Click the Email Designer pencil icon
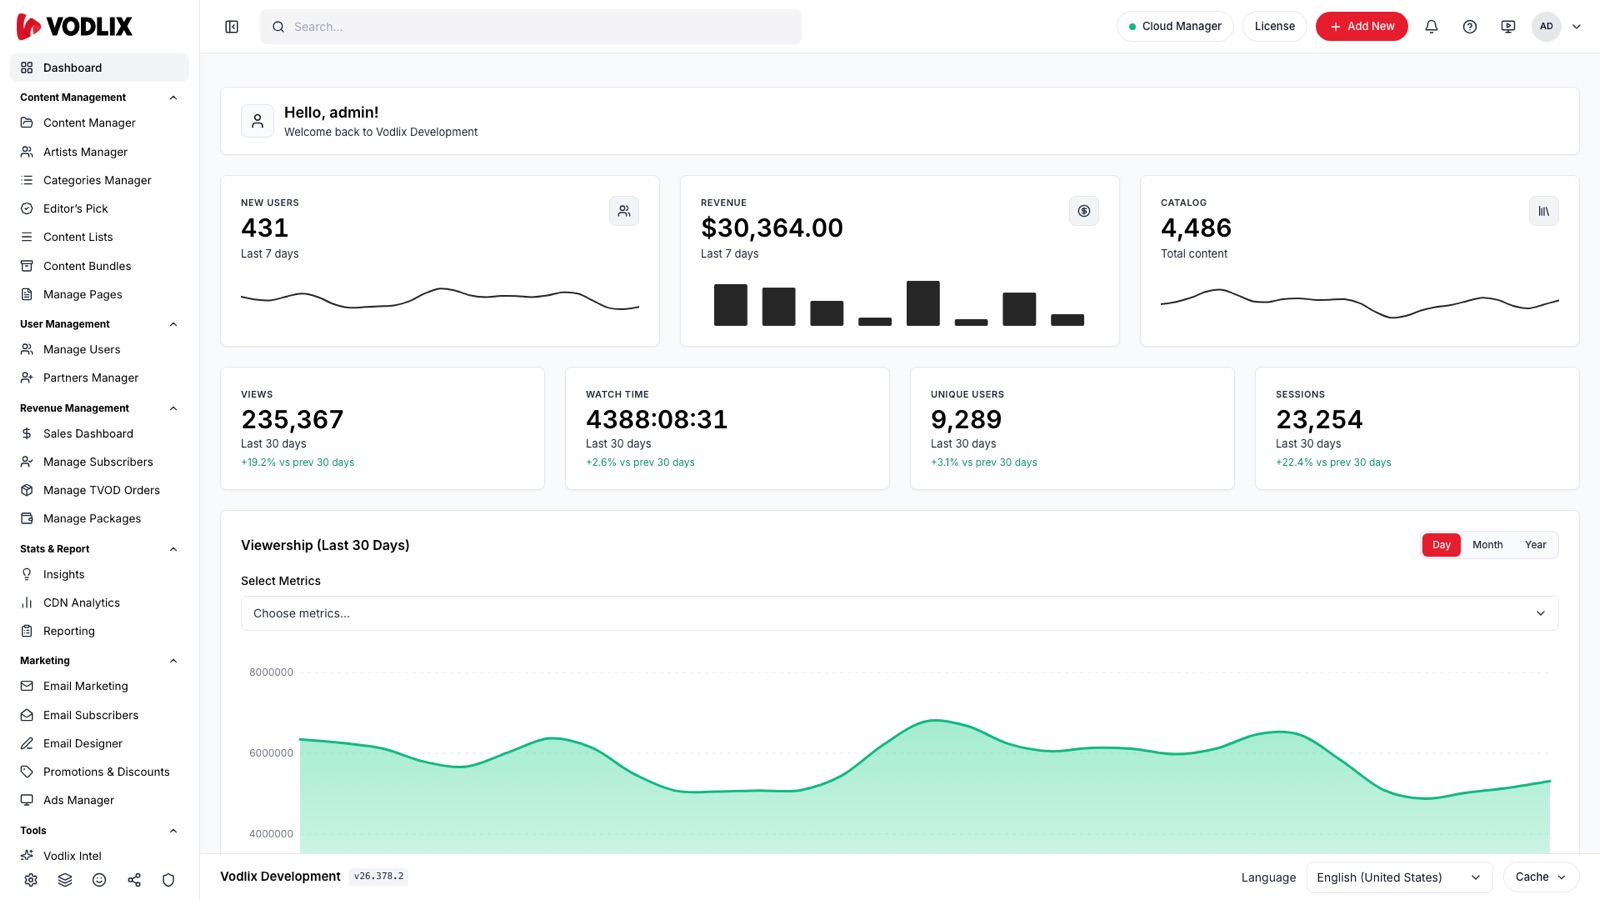 (27, 744)
